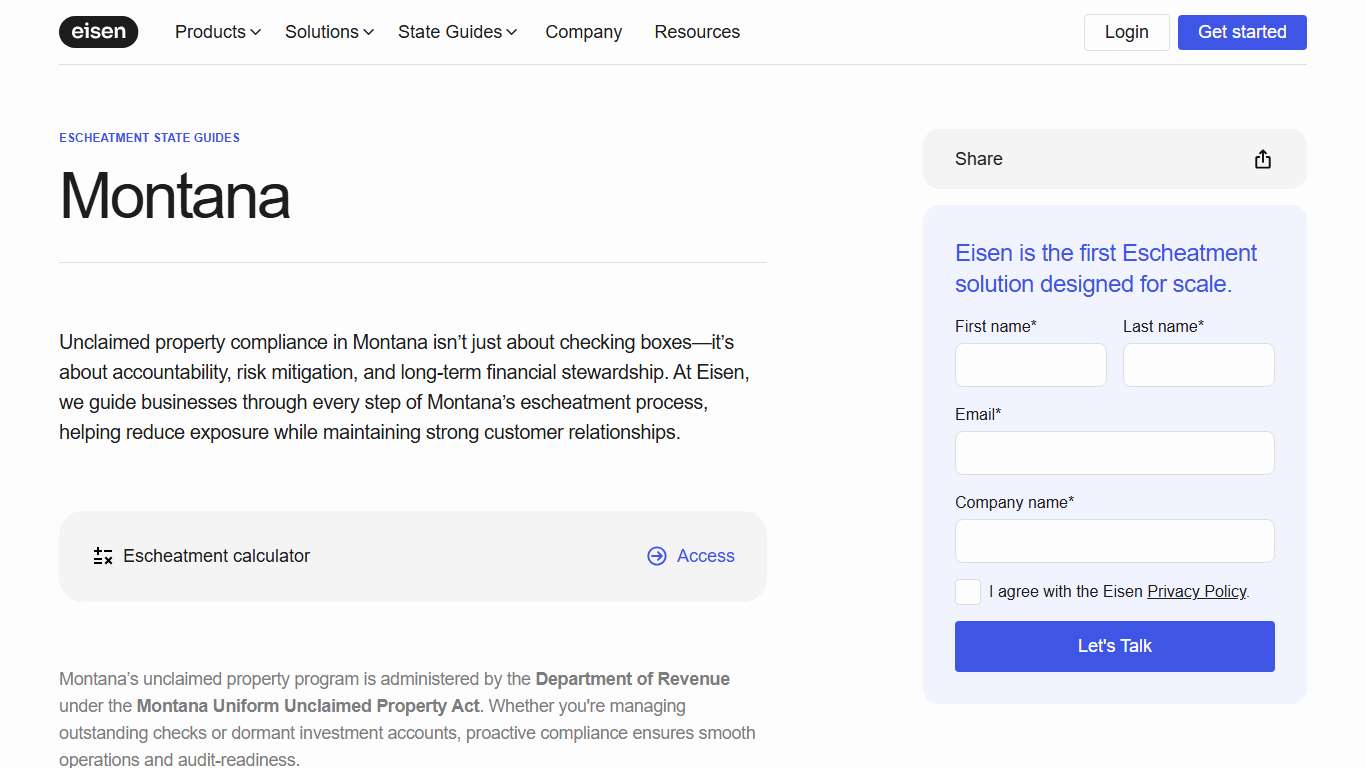The height and width of the screenshot is (768, 1366).
Task: Follow the Escheatment State Guides breadcrumb
Action: pyautogui.click(x=149, y=138)
